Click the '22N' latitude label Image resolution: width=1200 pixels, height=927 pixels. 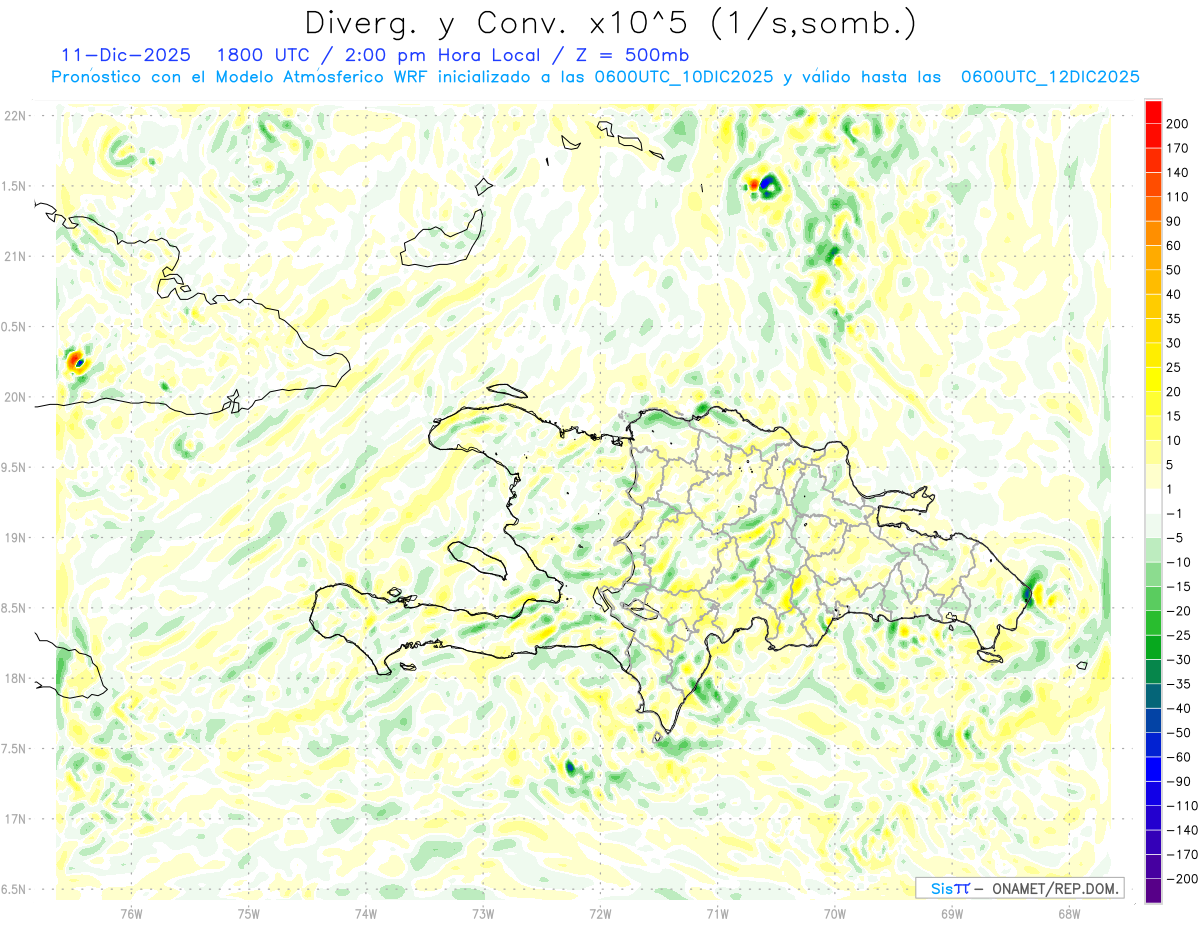[17, 116]
